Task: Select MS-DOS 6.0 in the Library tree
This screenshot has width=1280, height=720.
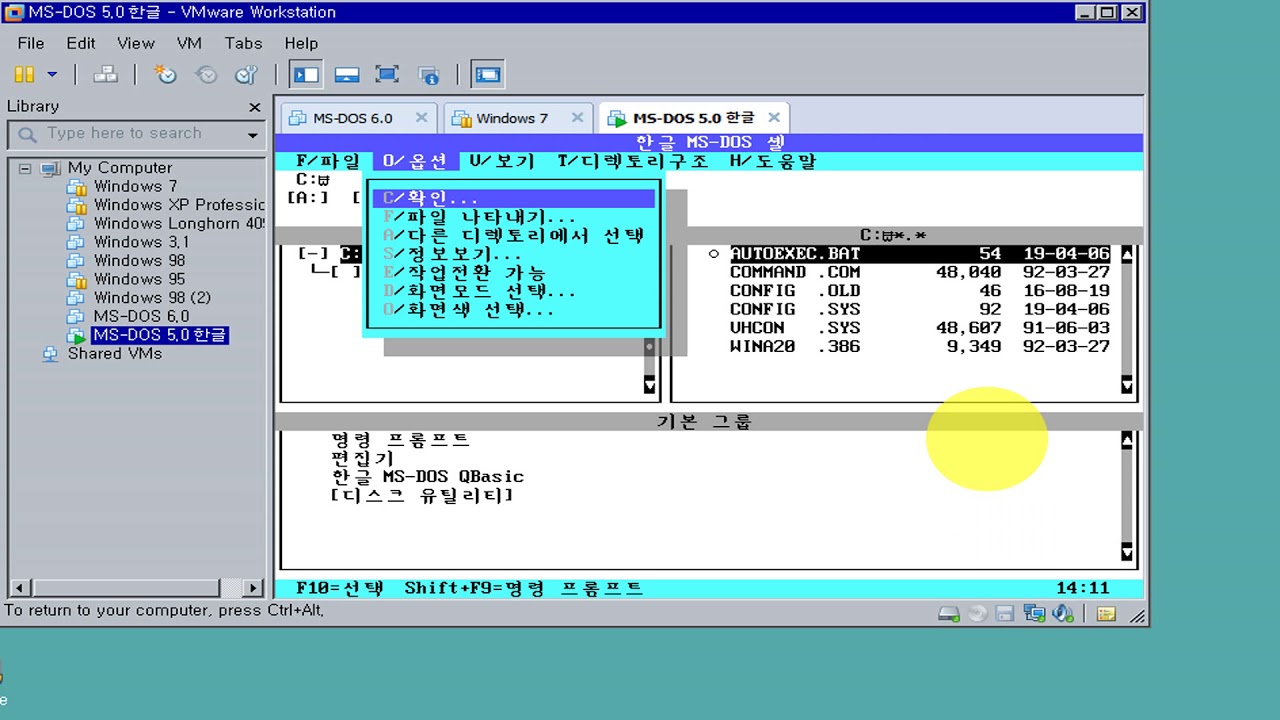Action: coord(141,316)
